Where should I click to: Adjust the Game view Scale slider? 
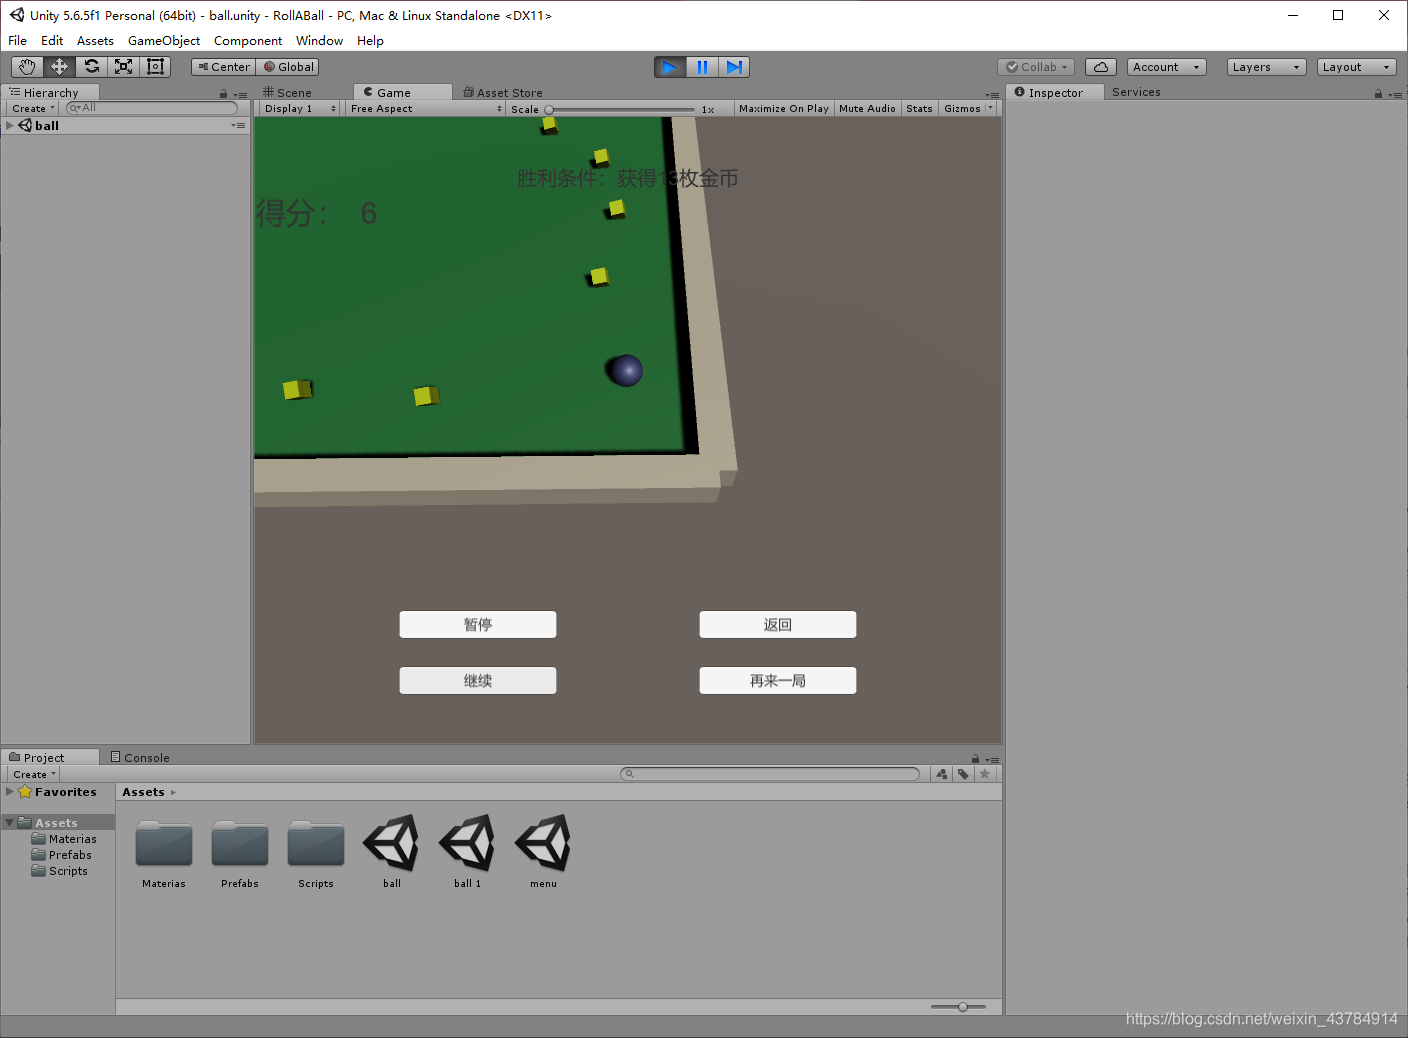click(620, 109)
